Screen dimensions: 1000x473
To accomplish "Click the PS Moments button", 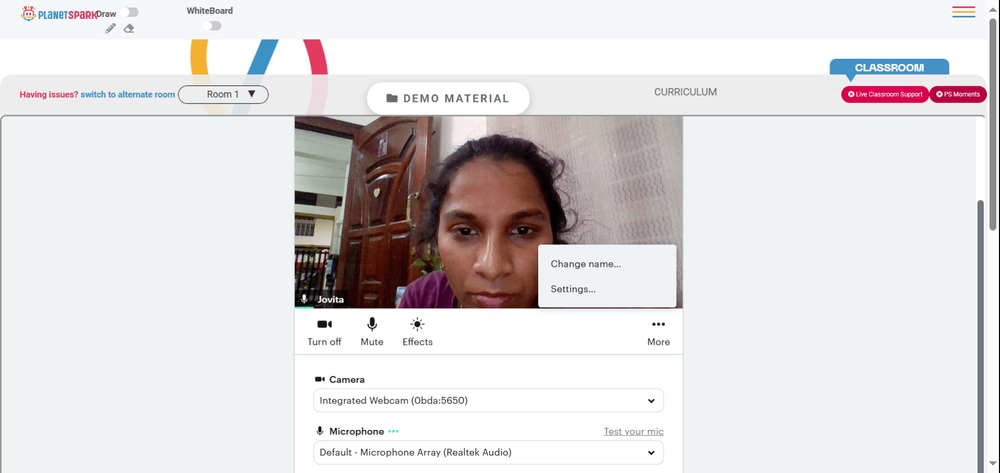I will 958,94.
